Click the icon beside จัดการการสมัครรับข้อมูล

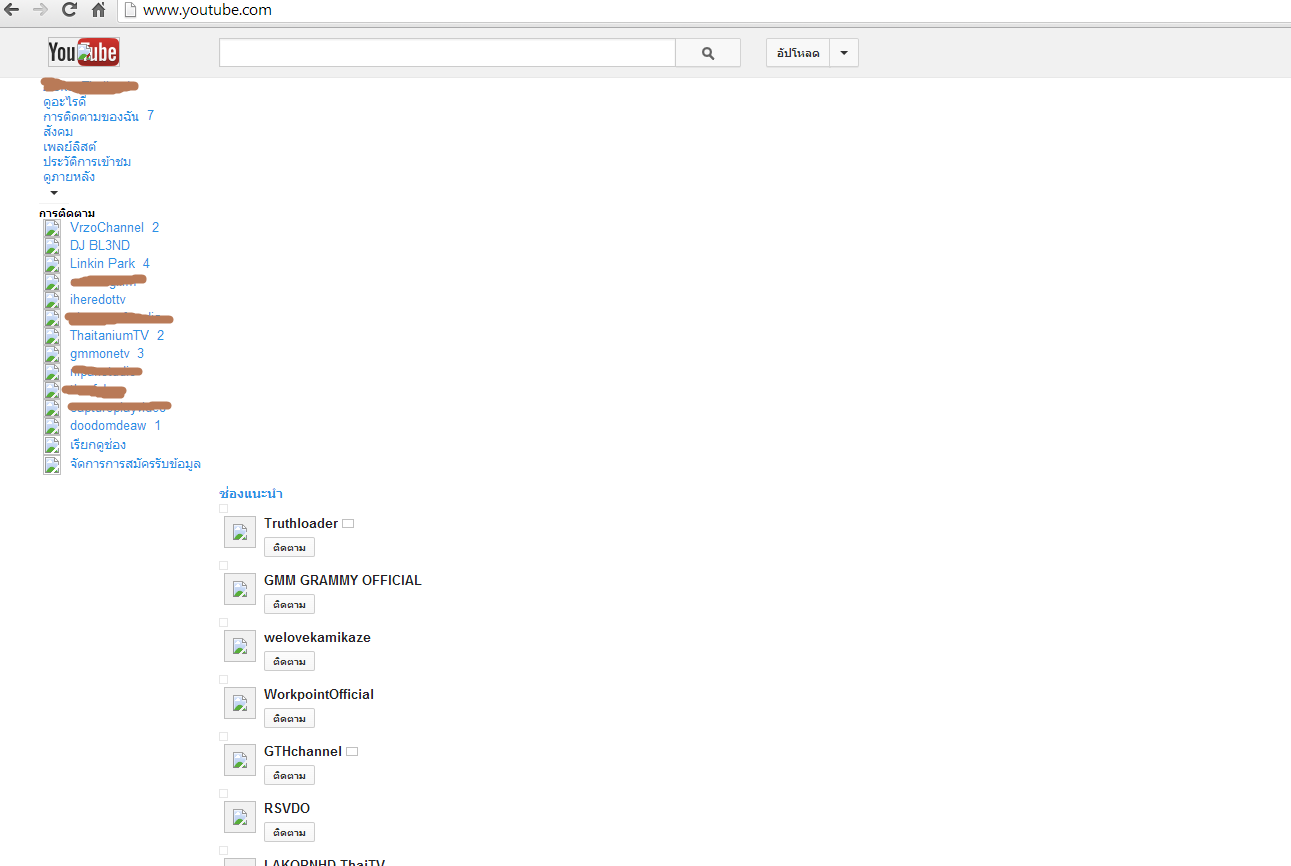52,464
